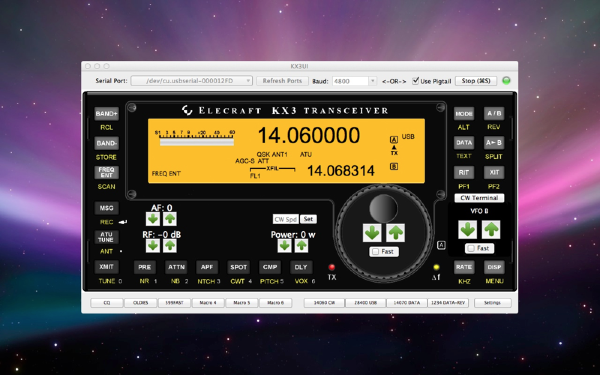
Task: Raise RF gain using the up arrow
Action: pos(170,246)
